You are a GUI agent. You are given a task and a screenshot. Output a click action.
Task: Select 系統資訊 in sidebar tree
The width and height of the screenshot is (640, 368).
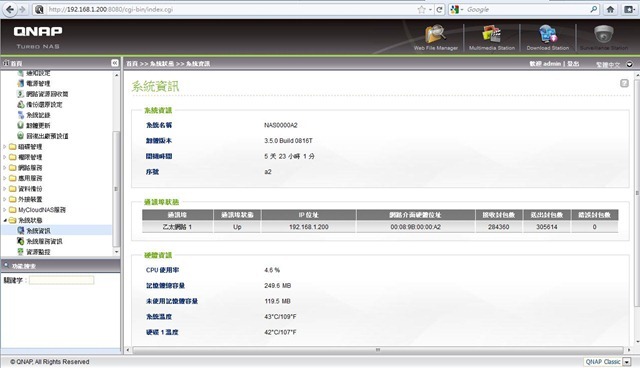34,231
